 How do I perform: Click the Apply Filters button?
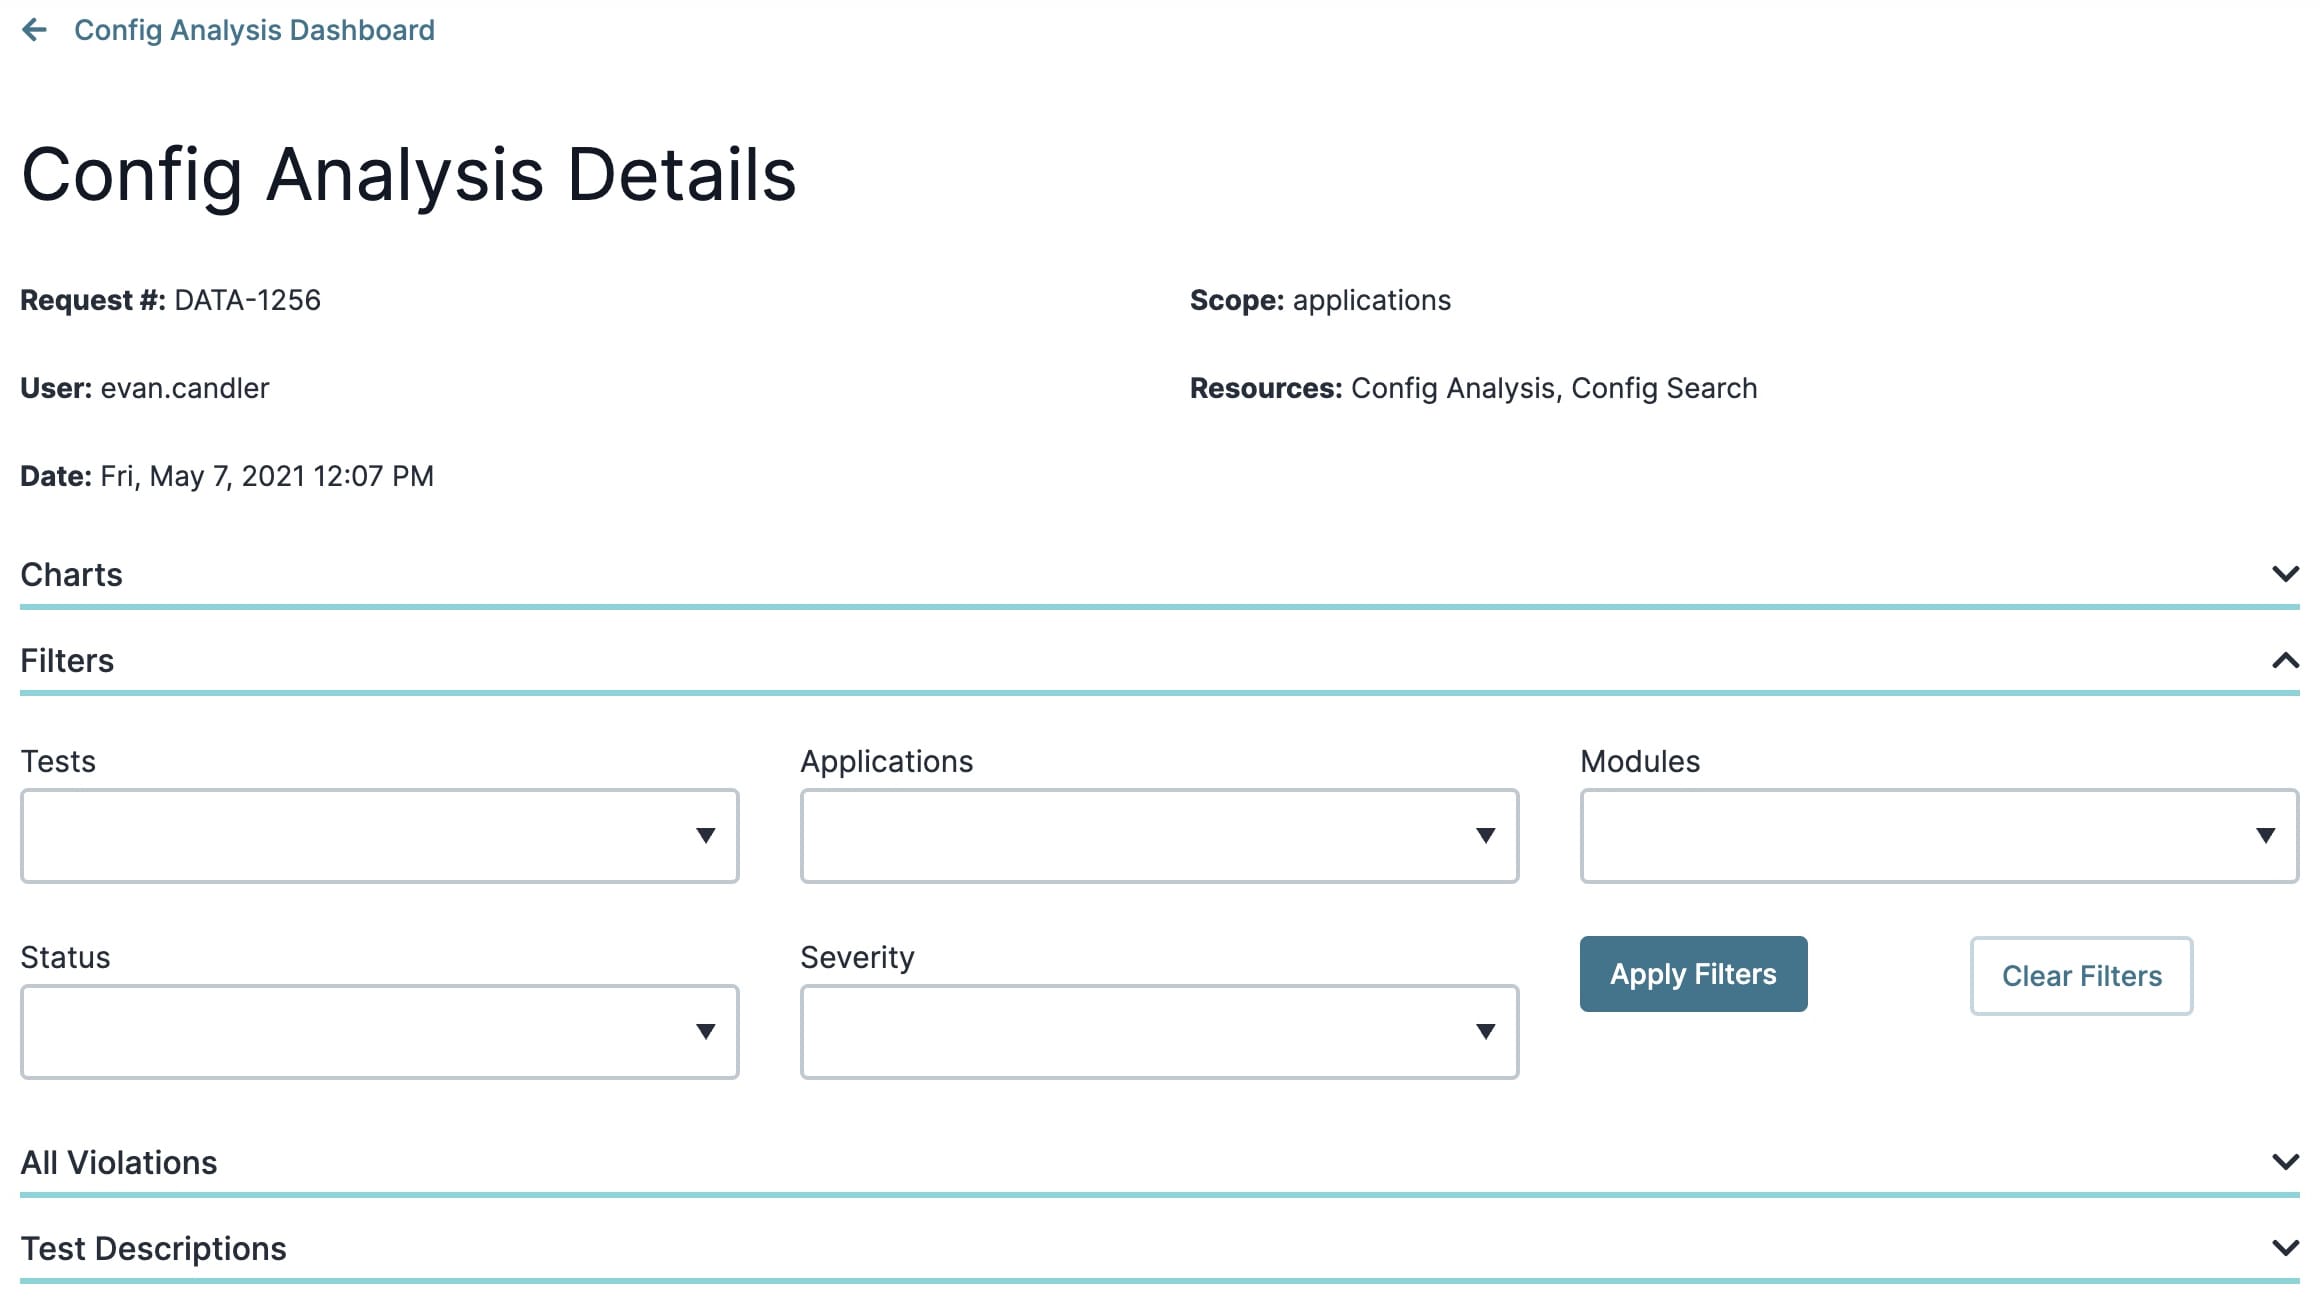click(x=1694, y=974)
